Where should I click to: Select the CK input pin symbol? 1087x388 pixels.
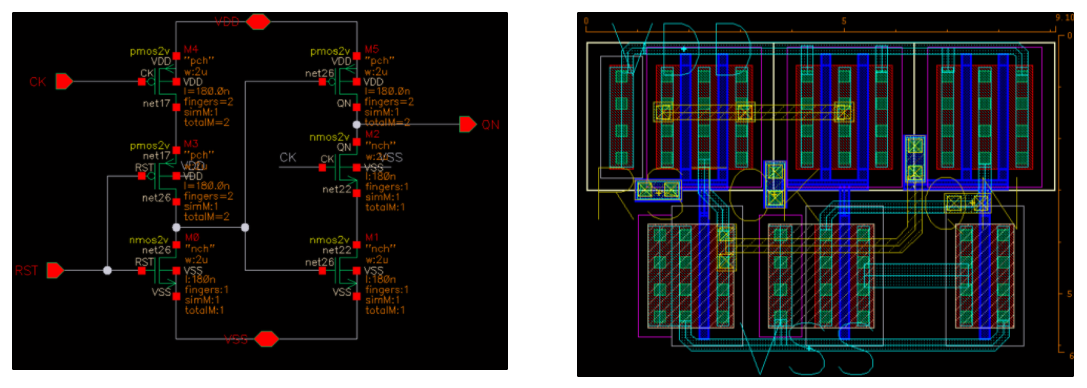[64, 82]
